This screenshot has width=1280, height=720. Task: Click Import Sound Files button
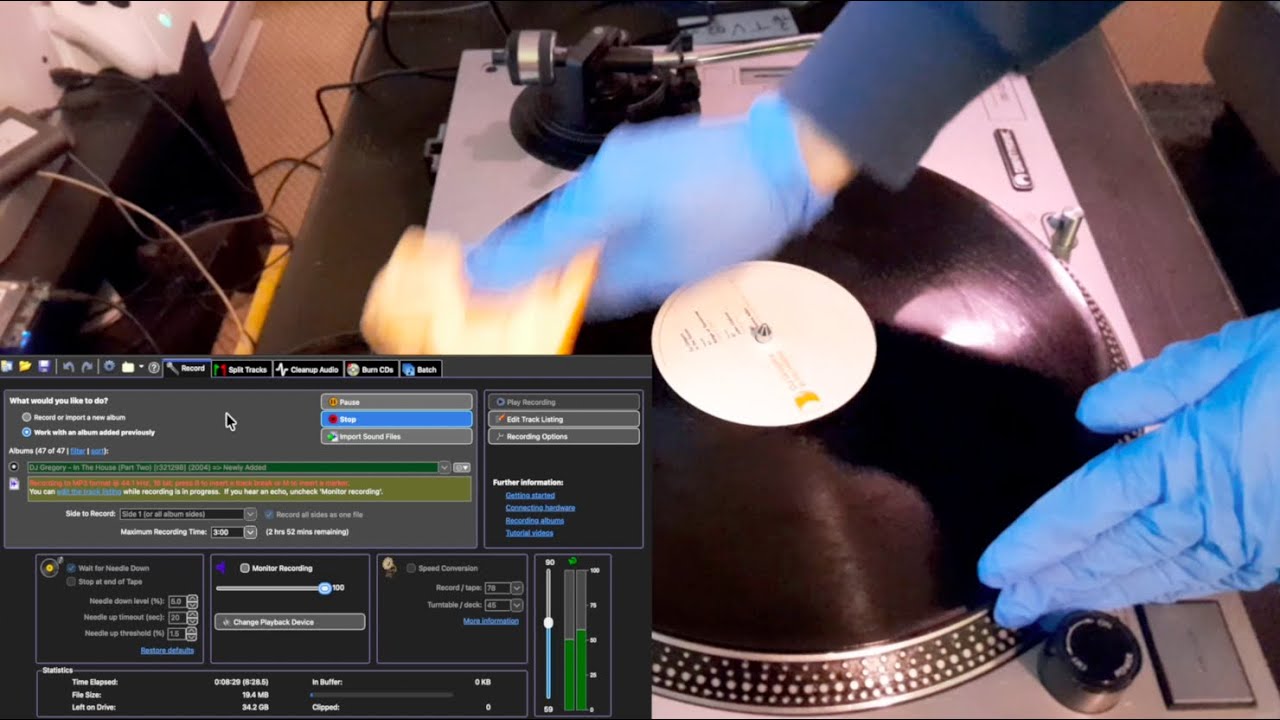click(x=396, y=437)
